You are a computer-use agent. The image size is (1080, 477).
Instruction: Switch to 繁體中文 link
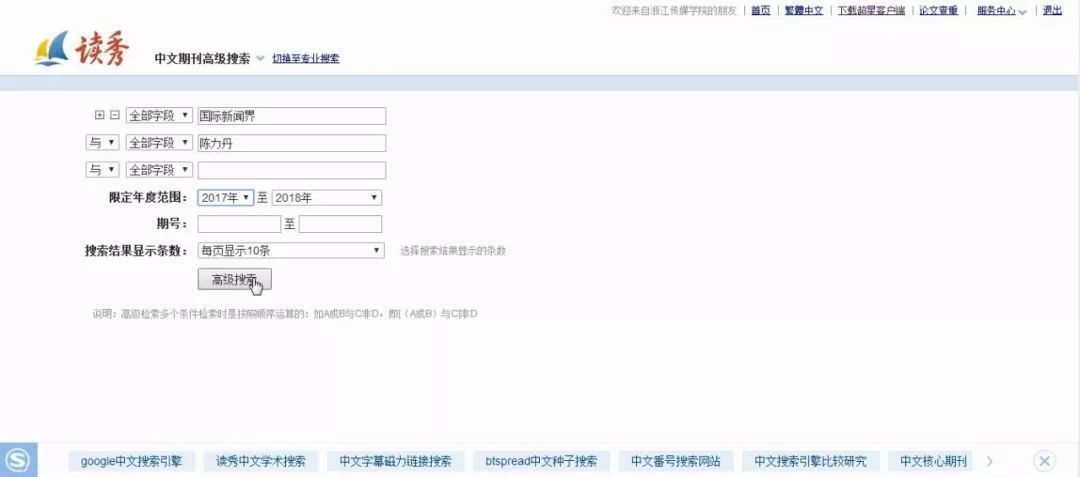pyautogui.click(x=804, y=10)
